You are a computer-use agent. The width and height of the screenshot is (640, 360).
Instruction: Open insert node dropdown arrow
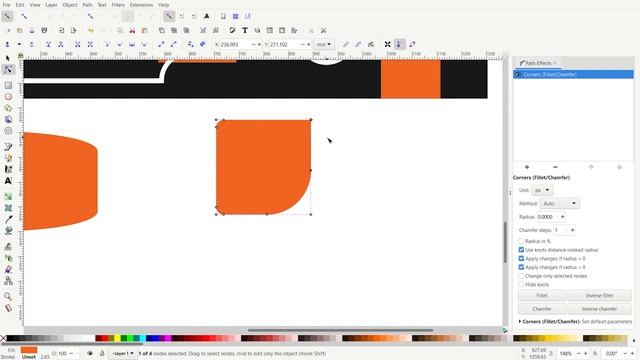point(19,44)
